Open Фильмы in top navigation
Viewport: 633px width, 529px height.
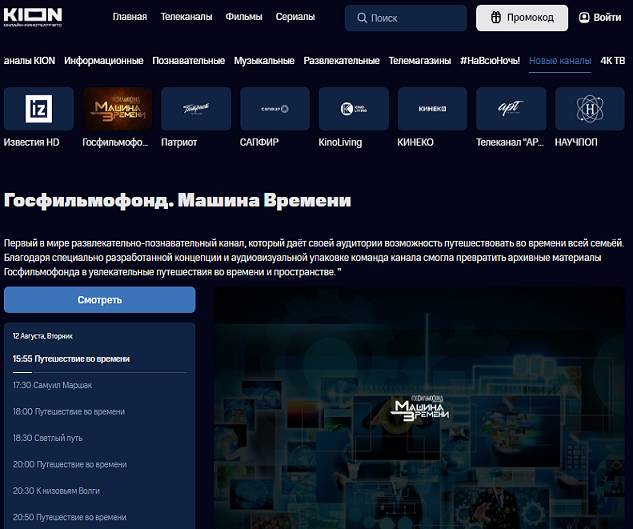point(244,17)
